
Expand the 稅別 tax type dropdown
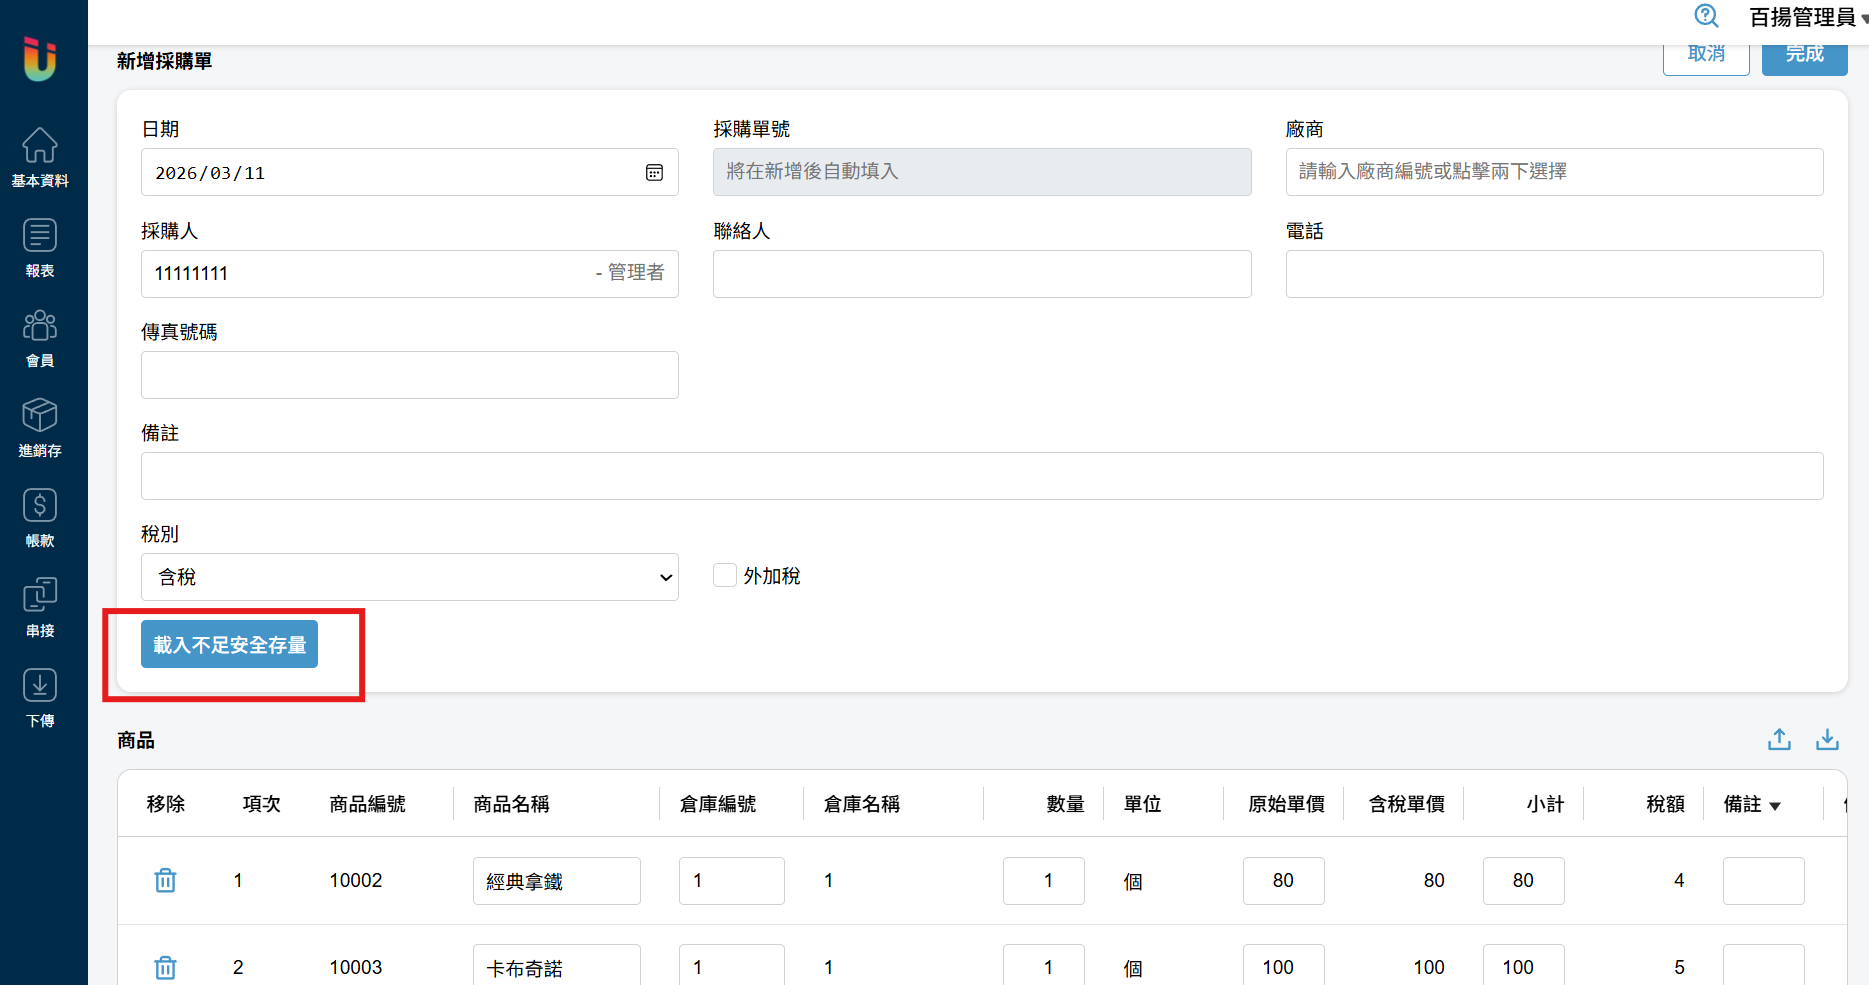pyautogui.click(x=409, y=577)
